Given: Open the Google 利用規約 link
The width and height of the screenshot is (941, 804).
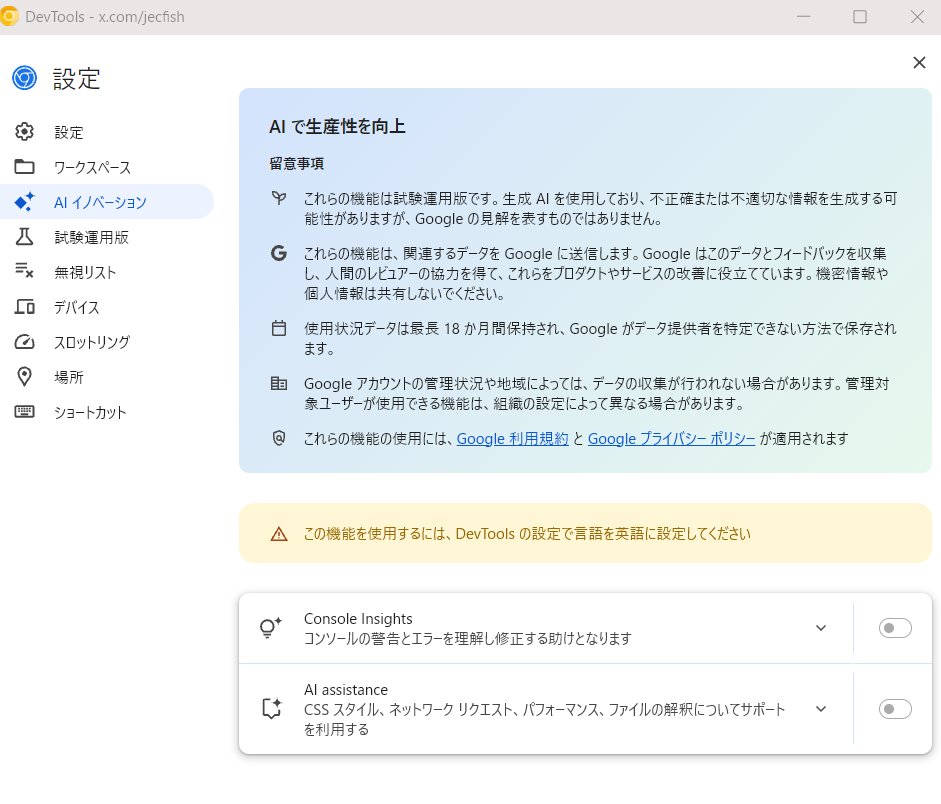Looking at the screenshot, I should coord(512,438).
